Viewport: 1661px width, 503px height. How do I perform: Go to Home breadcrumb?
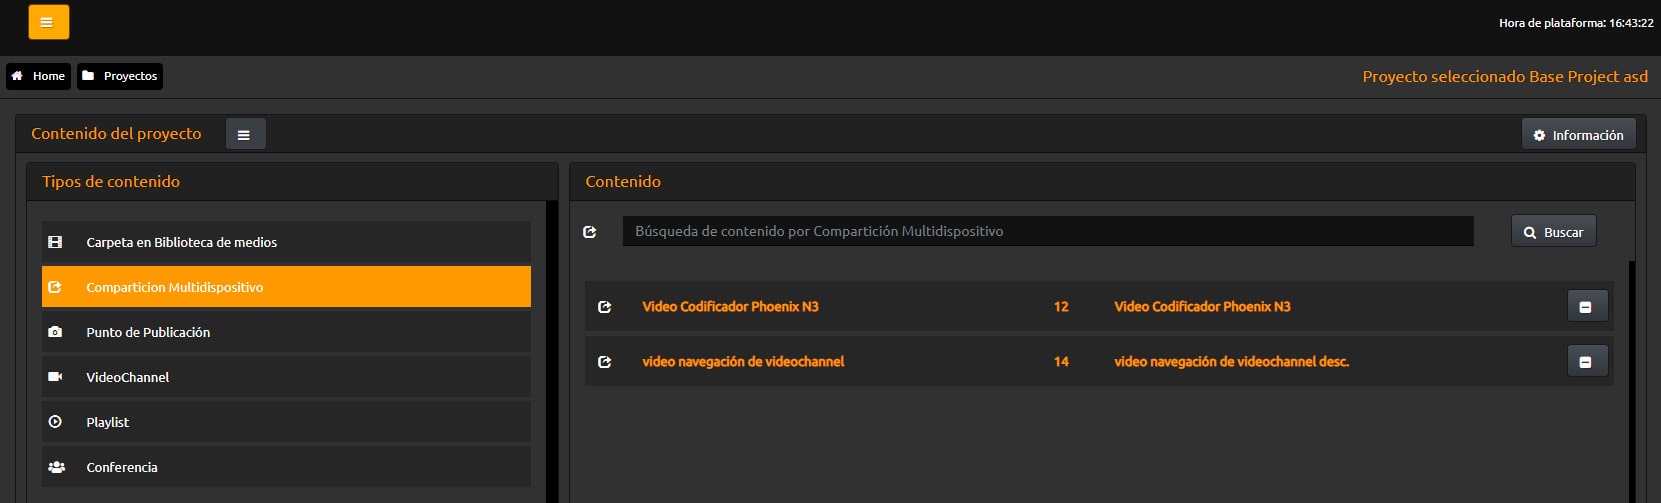click(x=38, y=76)
